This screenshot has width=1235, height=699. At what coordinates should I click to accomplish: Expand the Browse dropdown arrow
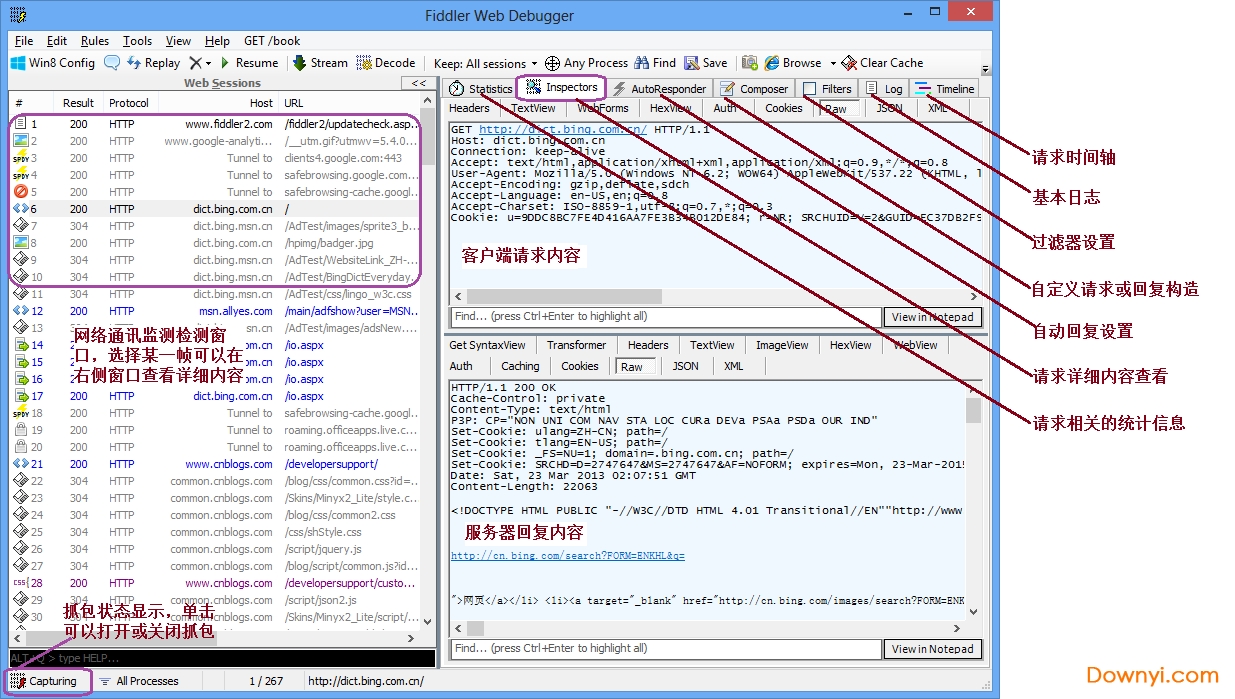click(x=830, y=64)
